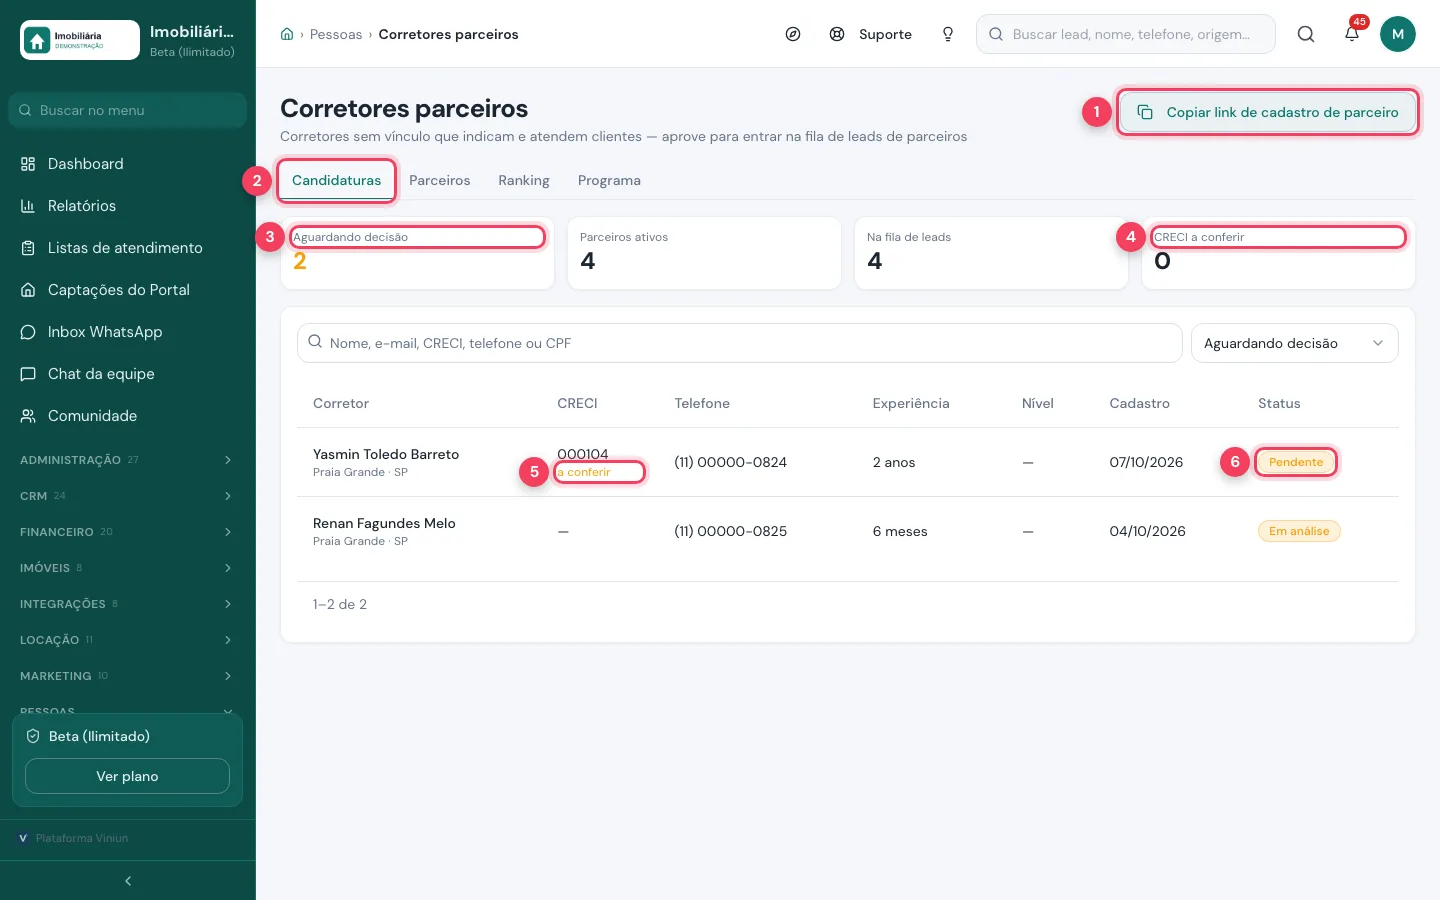Image resolution: width=1440 pixels, height=900 pixels.
Task: Click Pessoas in the breadcrumb
Action: [336, 34]
